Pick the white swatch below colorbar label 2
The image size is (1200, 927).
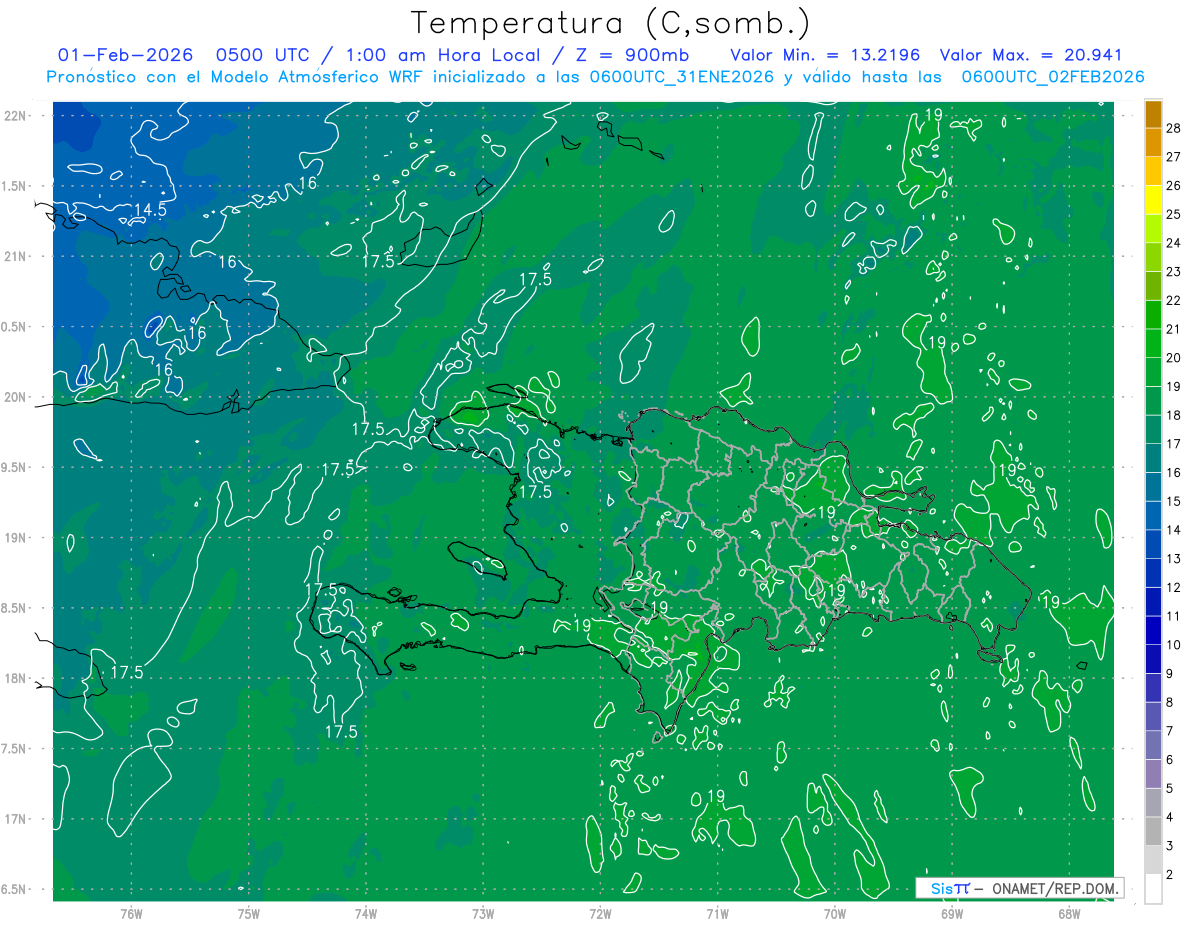click(x=1154, y=889)
